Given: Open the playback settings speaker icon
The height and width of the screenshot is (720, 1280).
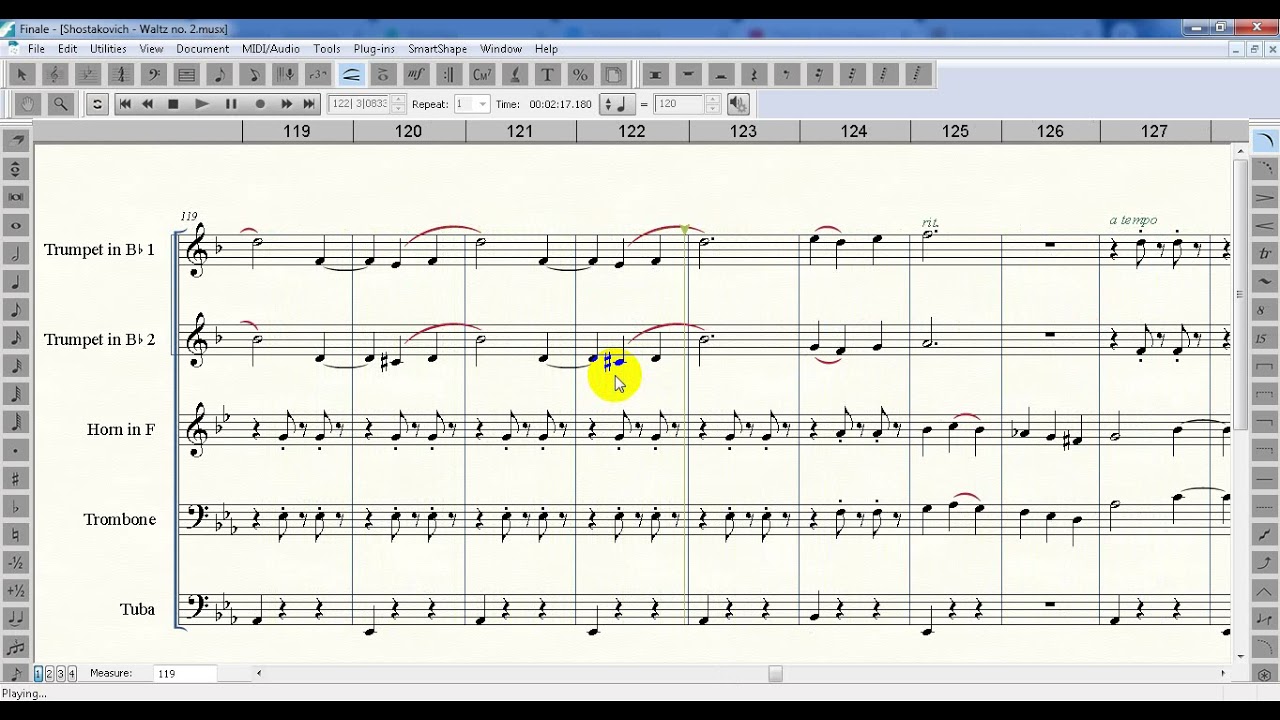Looking at the screenshot, I should pos(738,104).
